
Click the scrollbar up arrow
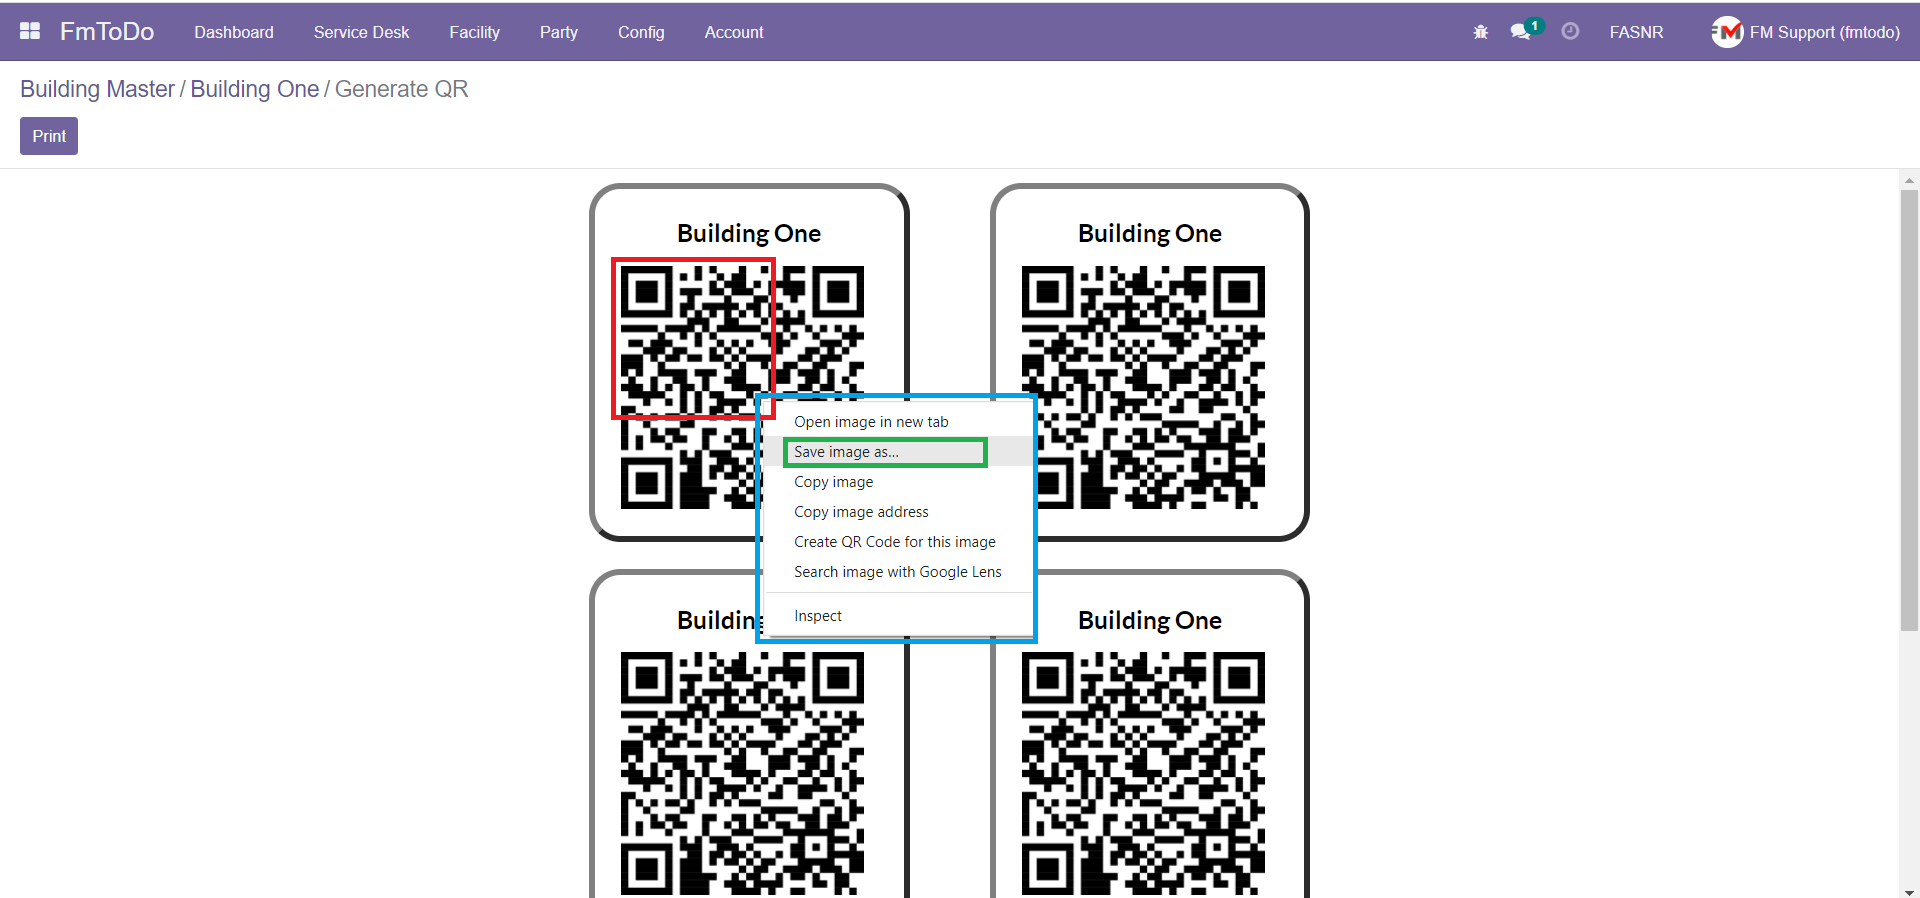[x=1909, y=181]
